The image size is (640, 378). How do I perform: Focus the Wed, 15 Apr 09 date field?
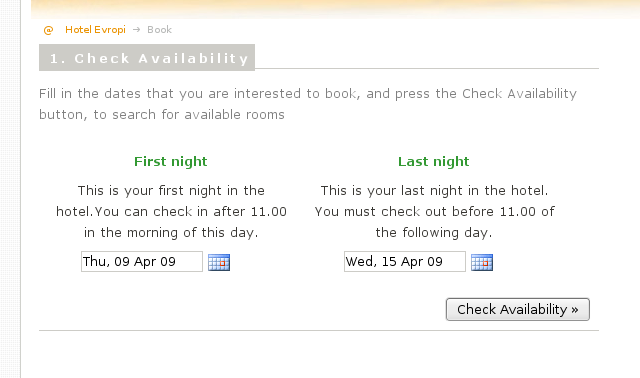[x=404, y=262]
